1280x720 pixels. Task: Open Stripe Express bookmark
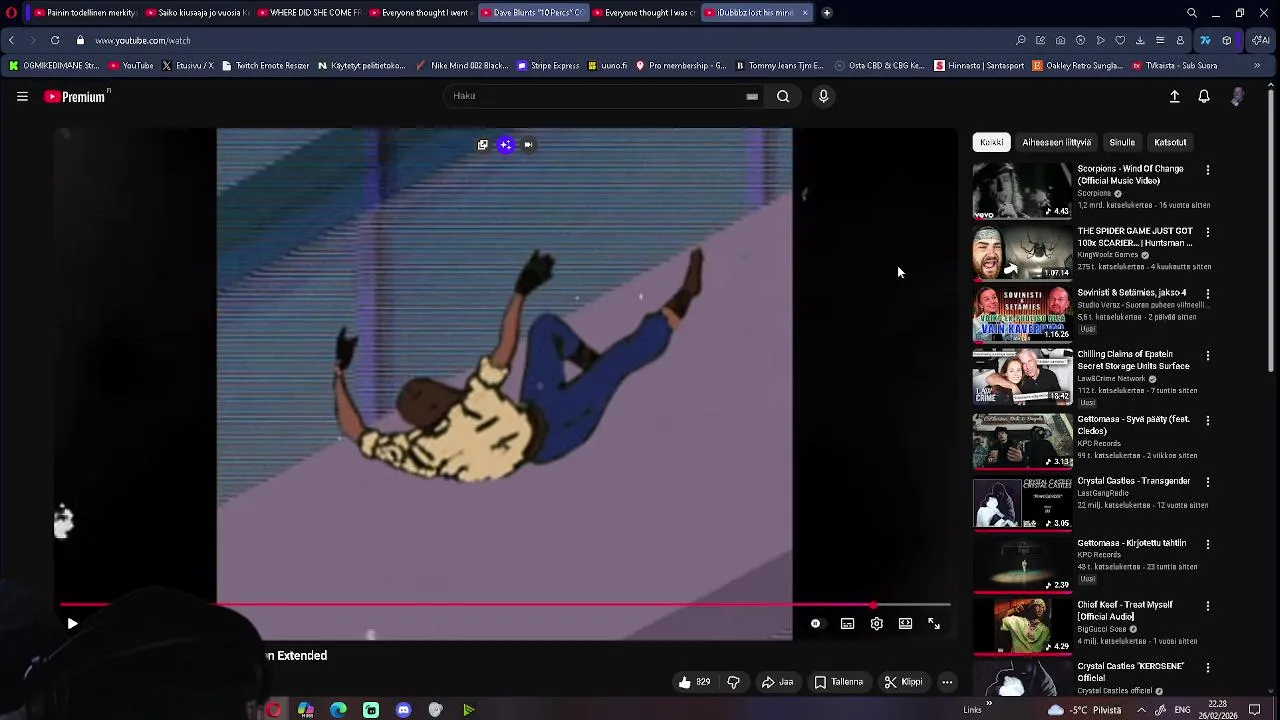pos(548,66)
